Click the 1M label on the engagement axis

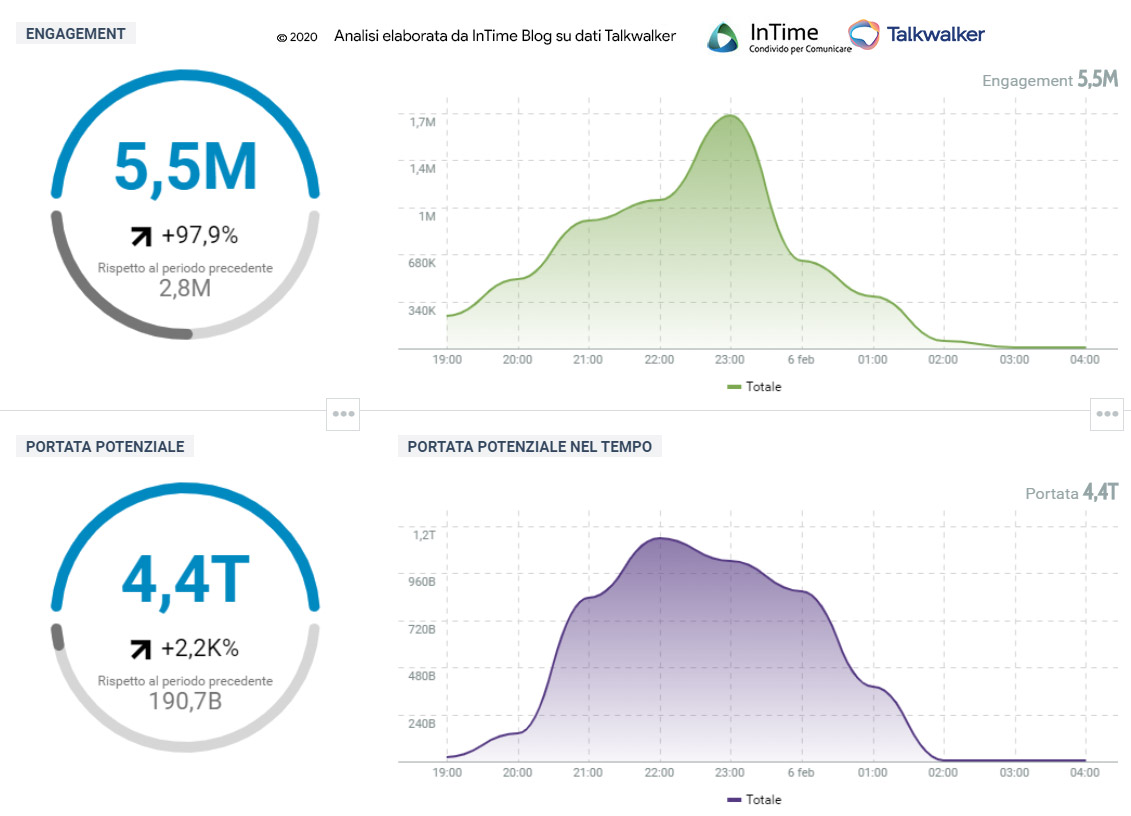click(x=427, y=216)
